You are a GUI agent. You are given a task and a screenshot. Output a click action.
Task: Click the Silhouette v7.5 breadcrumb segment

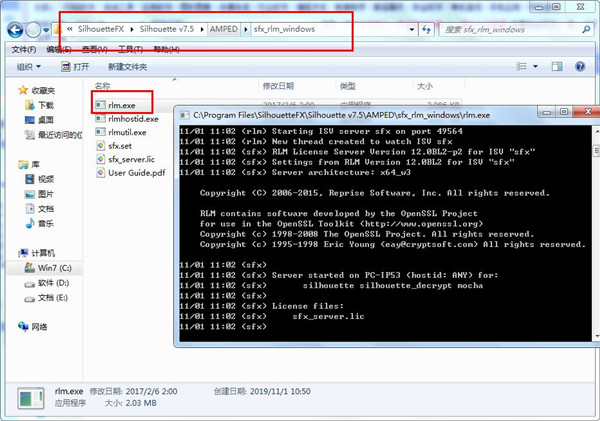pyautogui.click(x=166, y=29)
